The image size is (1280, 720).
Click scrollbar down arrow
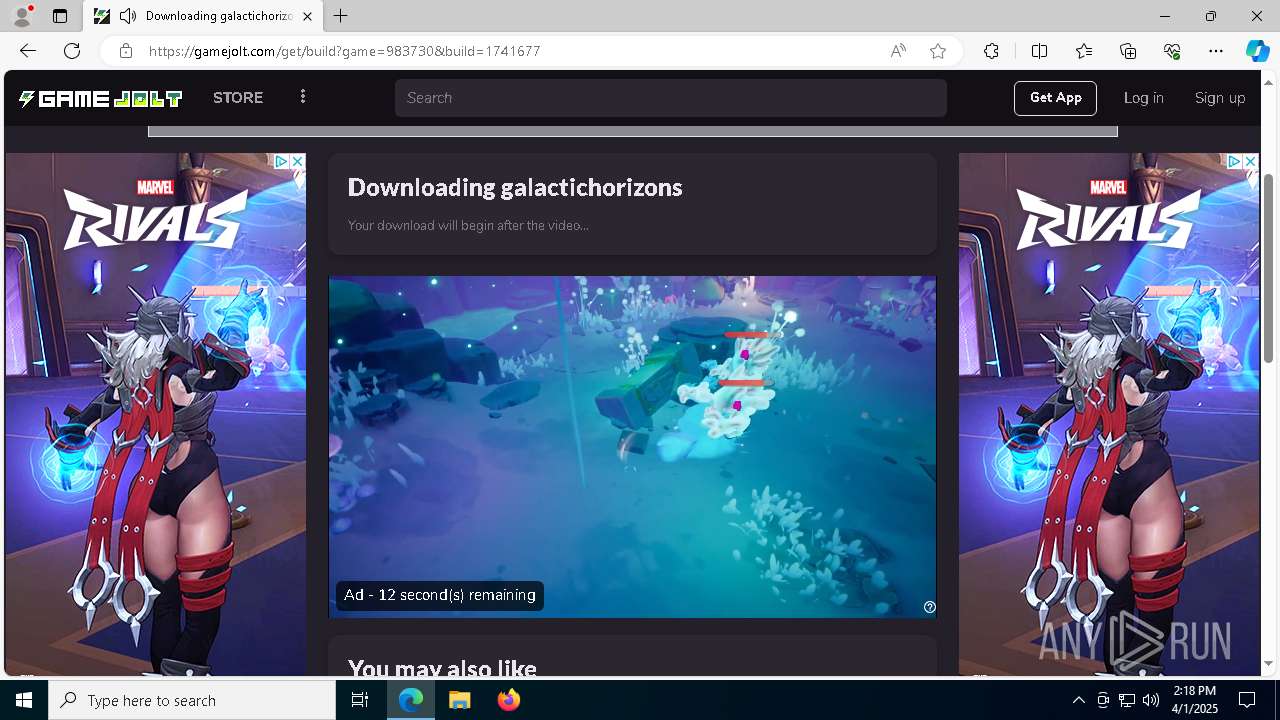click(x=1269, y=664)
